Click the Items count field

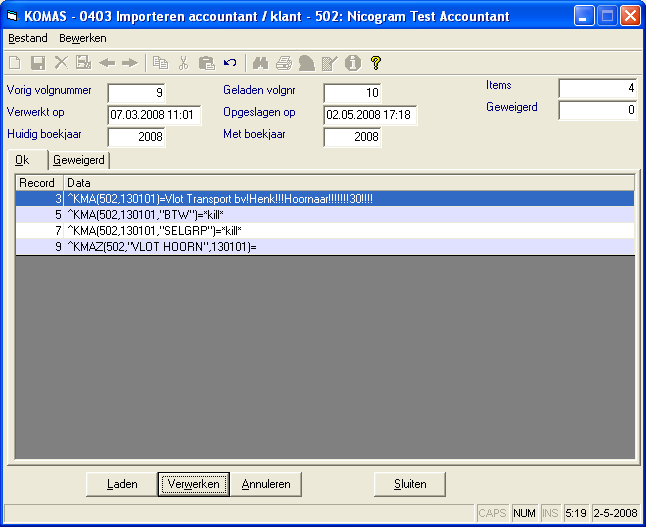click(x=597, y=88)
